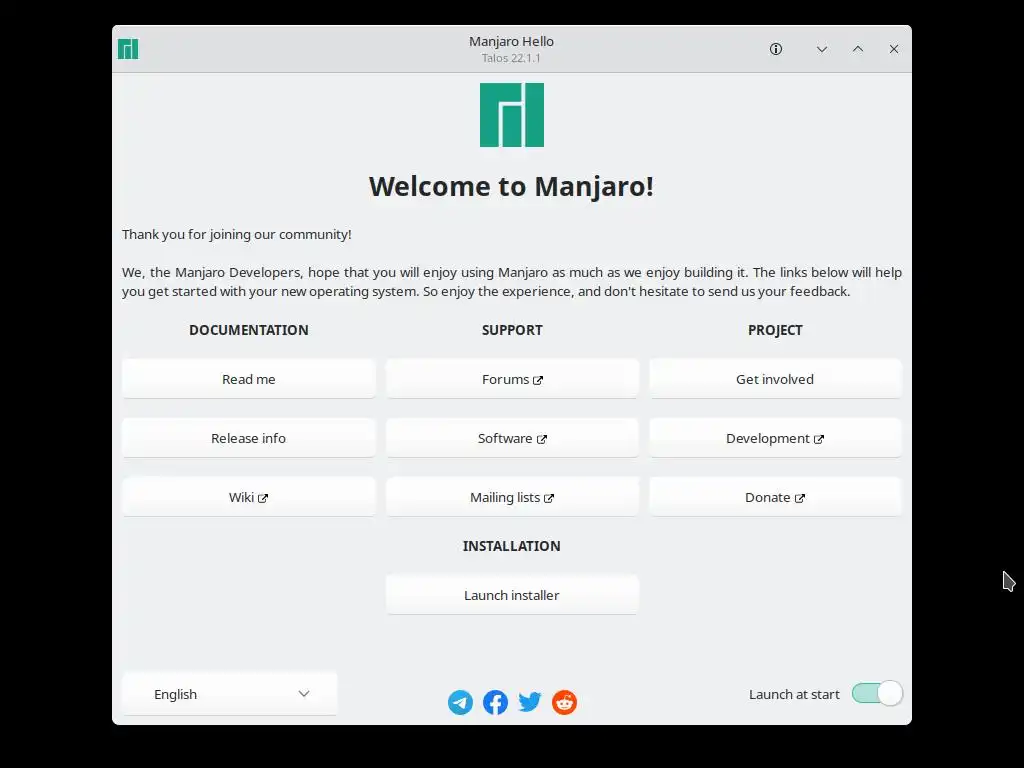Open the Release info page

coord(249,438)
